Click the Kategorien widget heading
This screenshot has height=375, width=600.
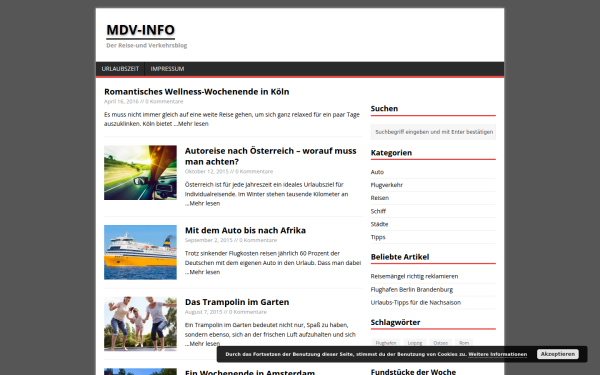[391, 153]
